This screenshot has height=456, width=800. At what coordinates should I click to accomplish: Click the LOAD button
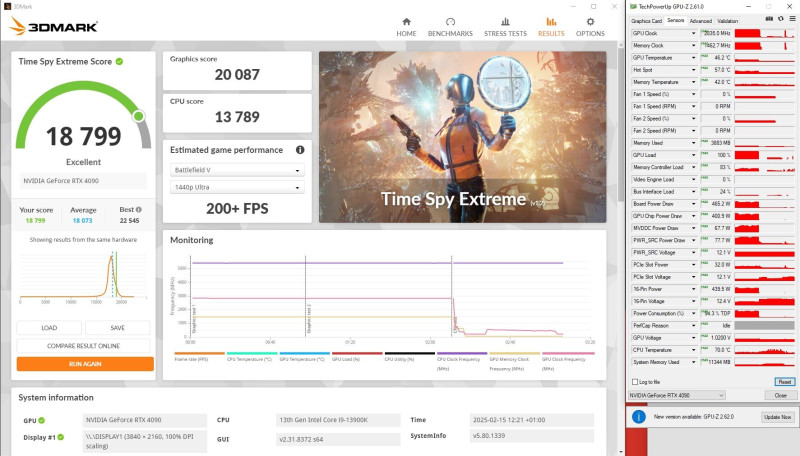click(49, 327)
